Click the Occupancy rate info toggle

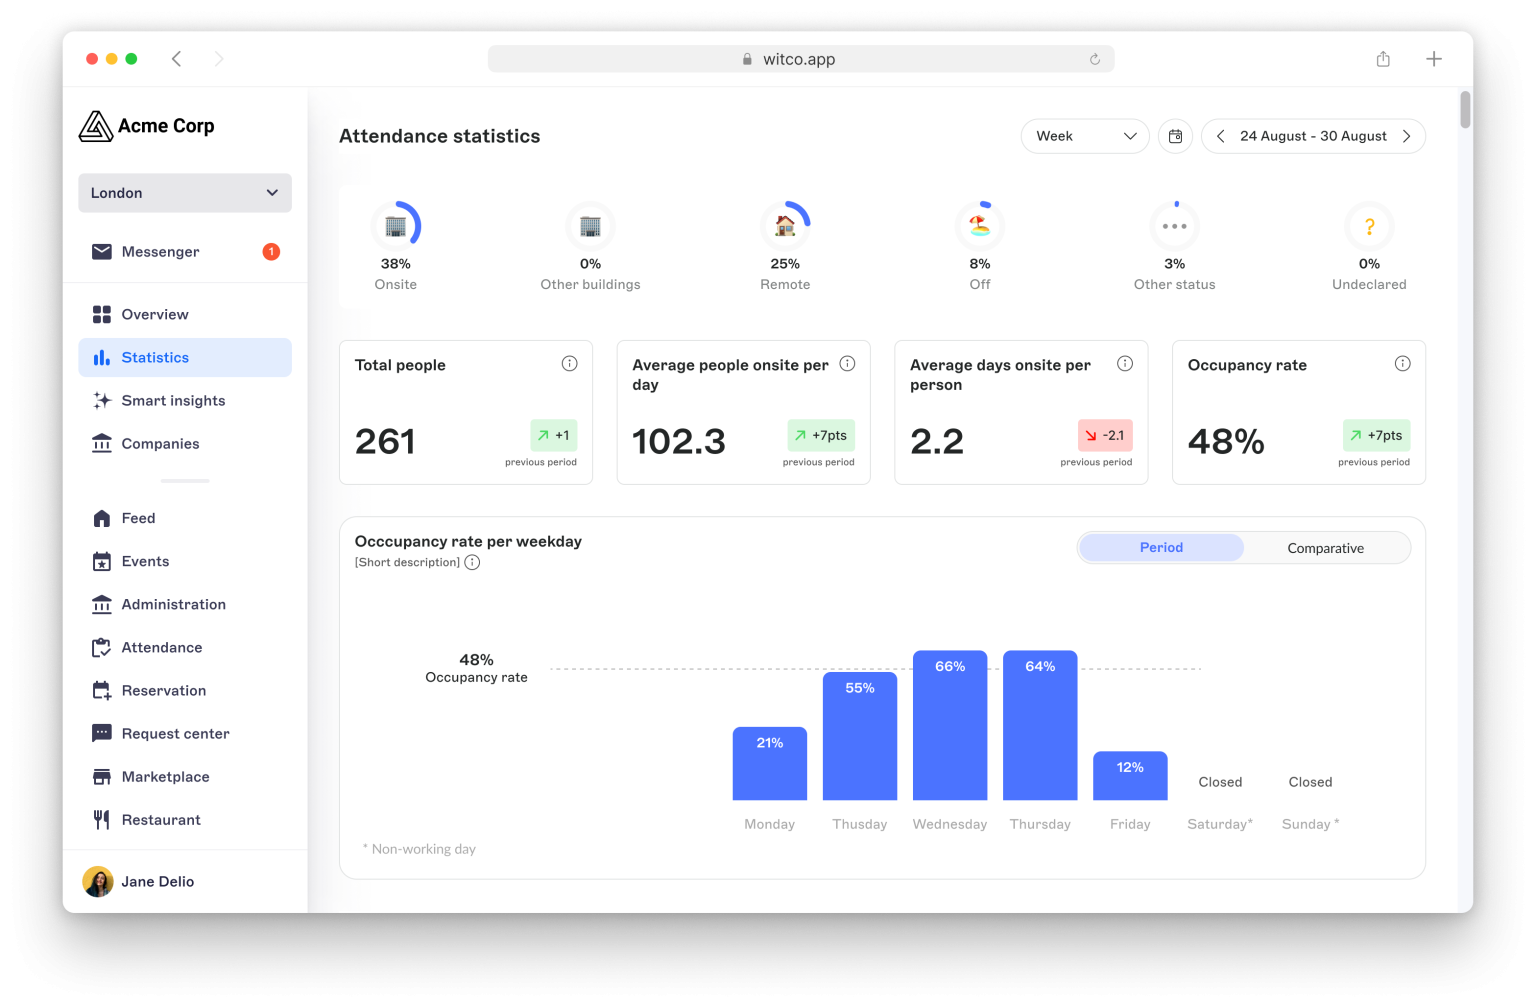(1403, 363)
